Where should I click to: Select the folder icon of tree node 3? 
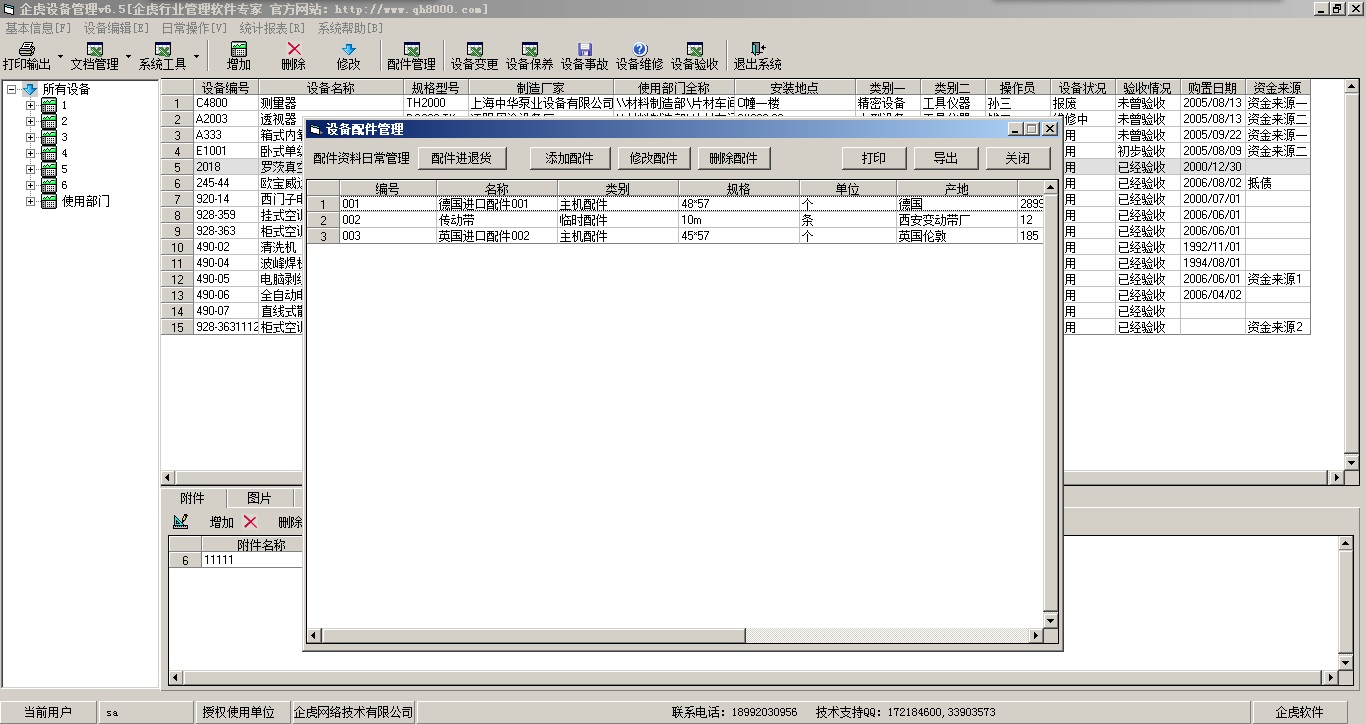(48, 137)
